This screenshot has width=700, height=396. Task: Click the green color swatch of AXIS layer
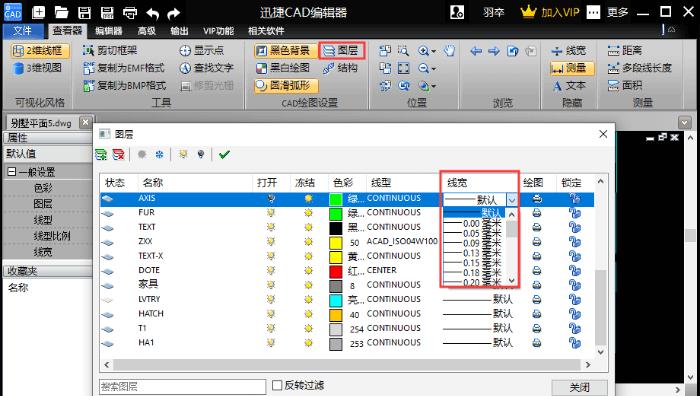tap(335, 199)
